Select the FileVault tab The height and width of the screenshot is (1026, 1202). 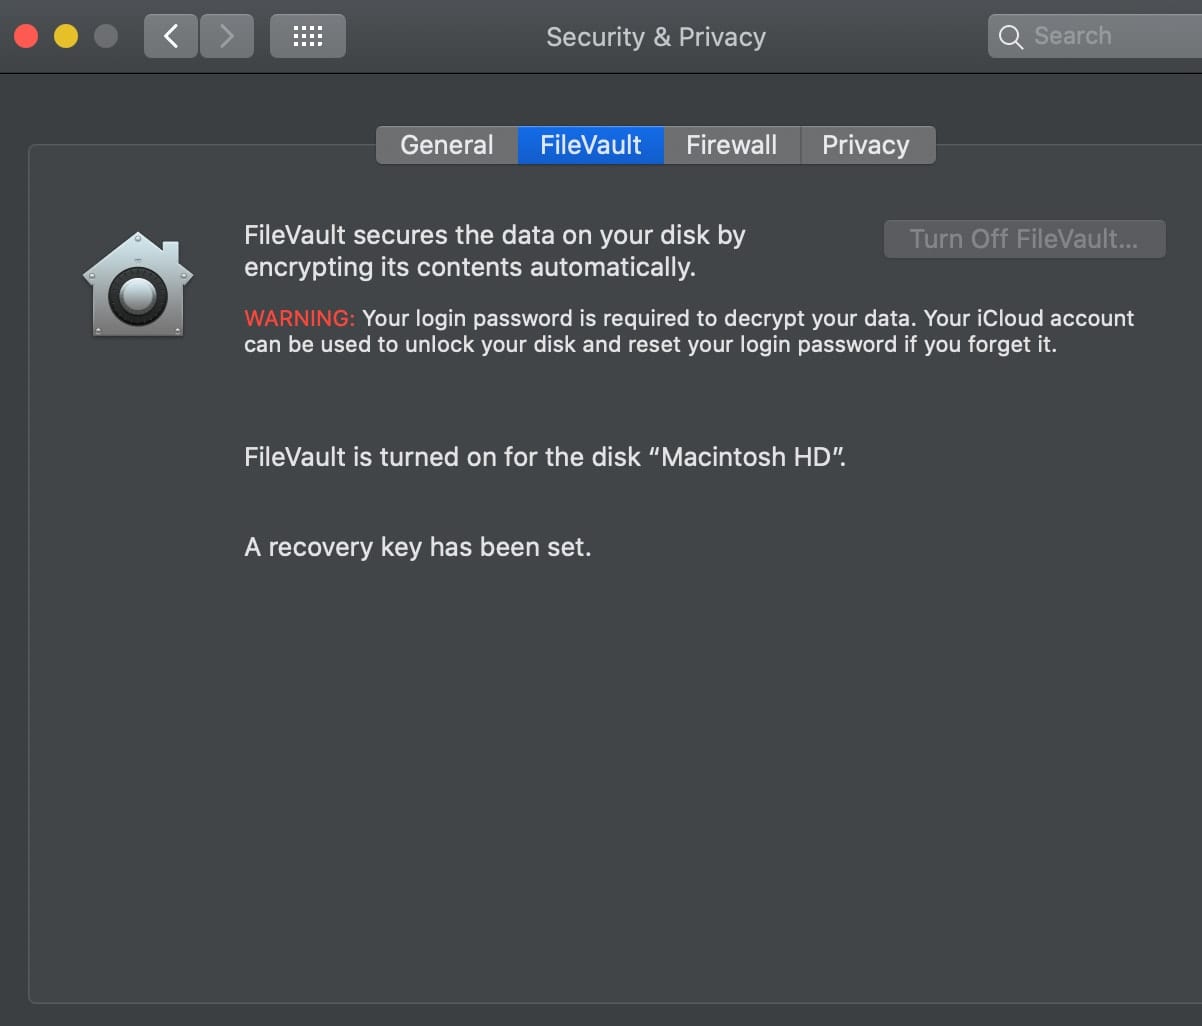[591, 145]
